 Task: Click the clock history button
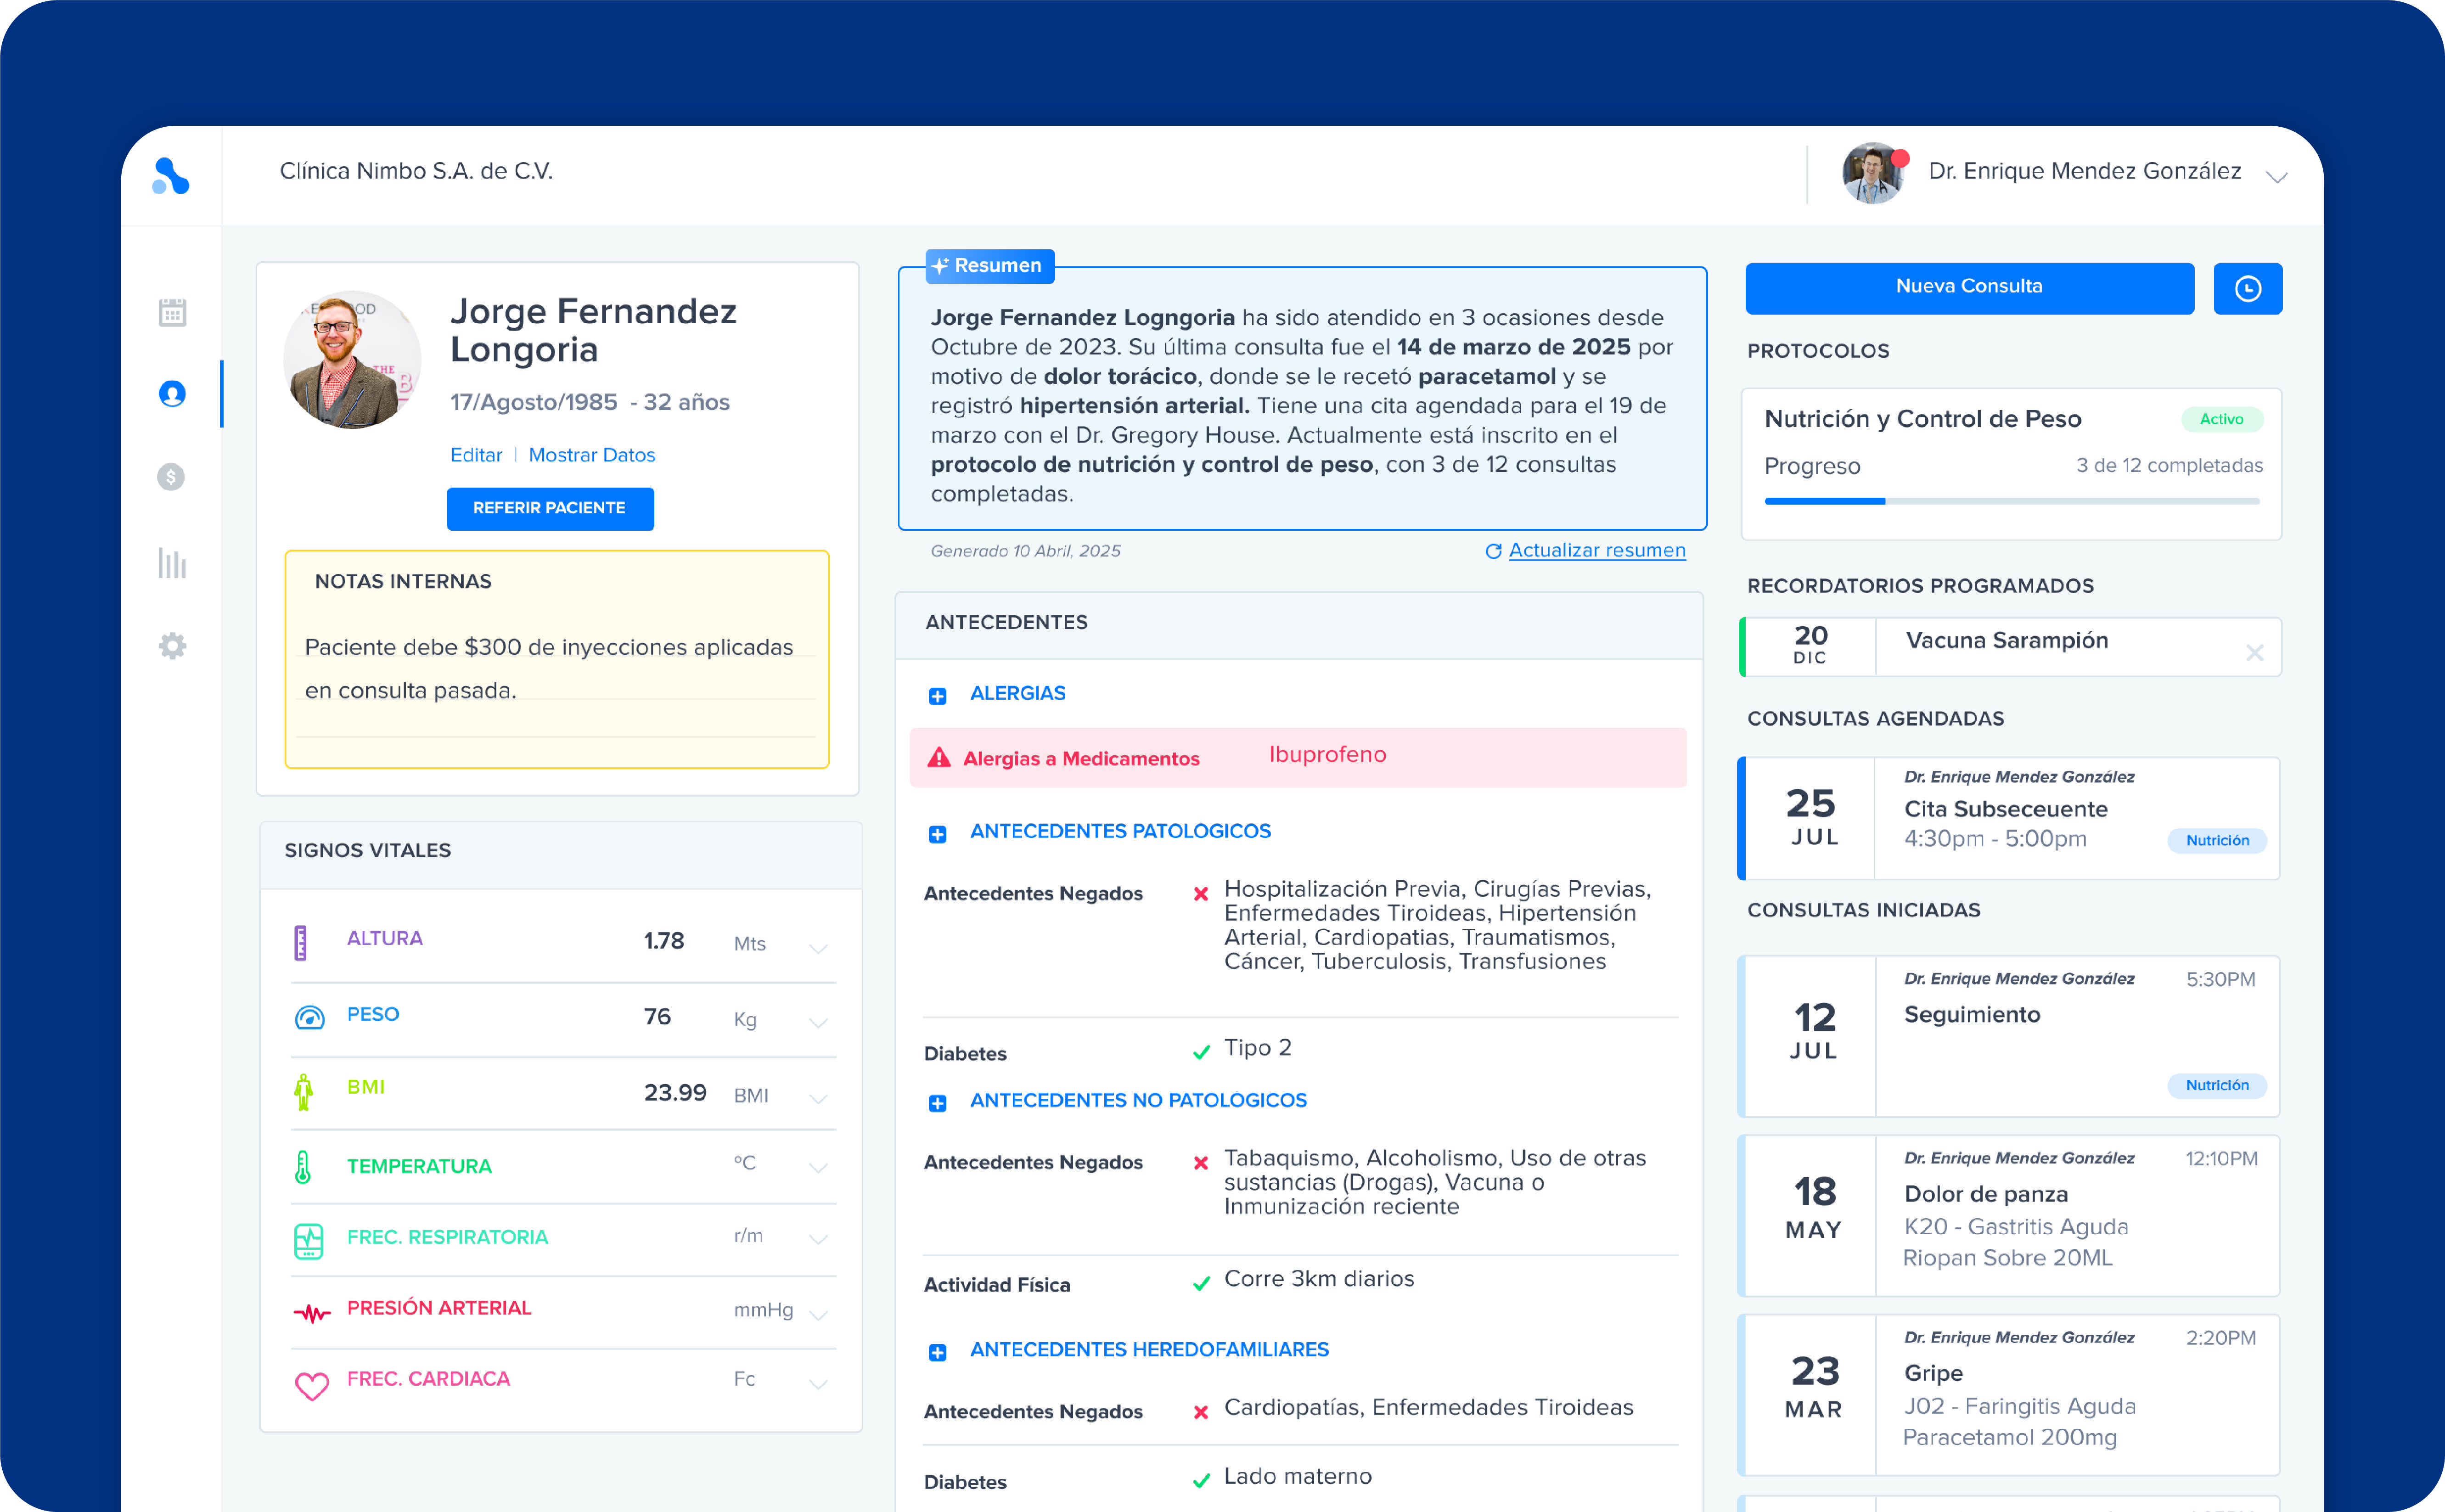pos(2247,288)
